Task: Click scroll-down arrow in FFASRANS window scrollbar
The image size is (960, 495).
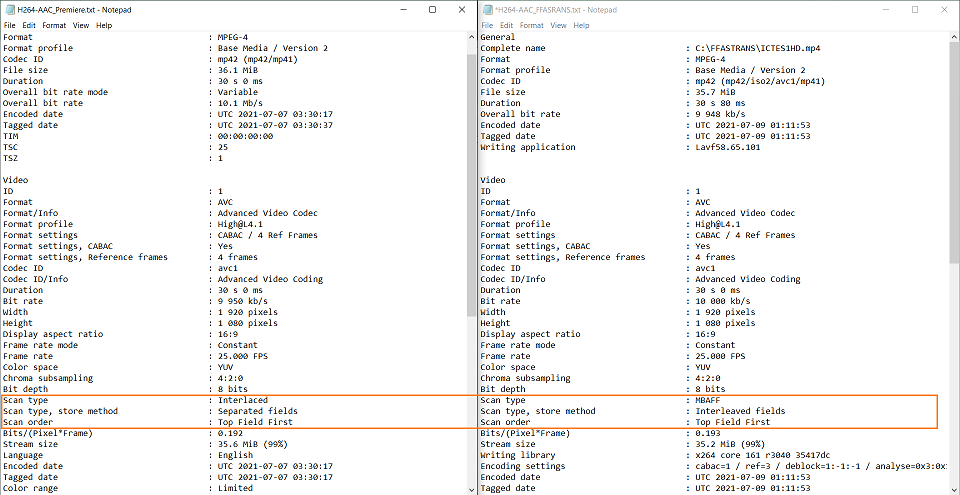Action: 954,489
